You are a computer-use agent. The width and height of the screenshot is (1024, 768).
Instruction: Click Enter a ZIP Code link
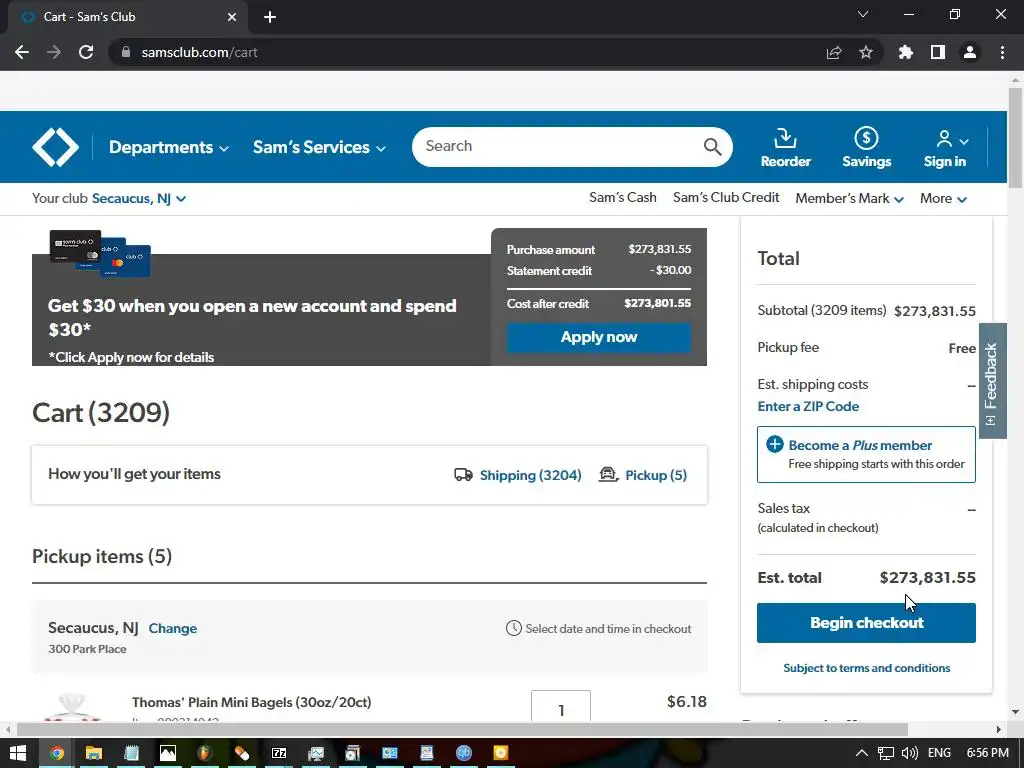pos(808,406)
